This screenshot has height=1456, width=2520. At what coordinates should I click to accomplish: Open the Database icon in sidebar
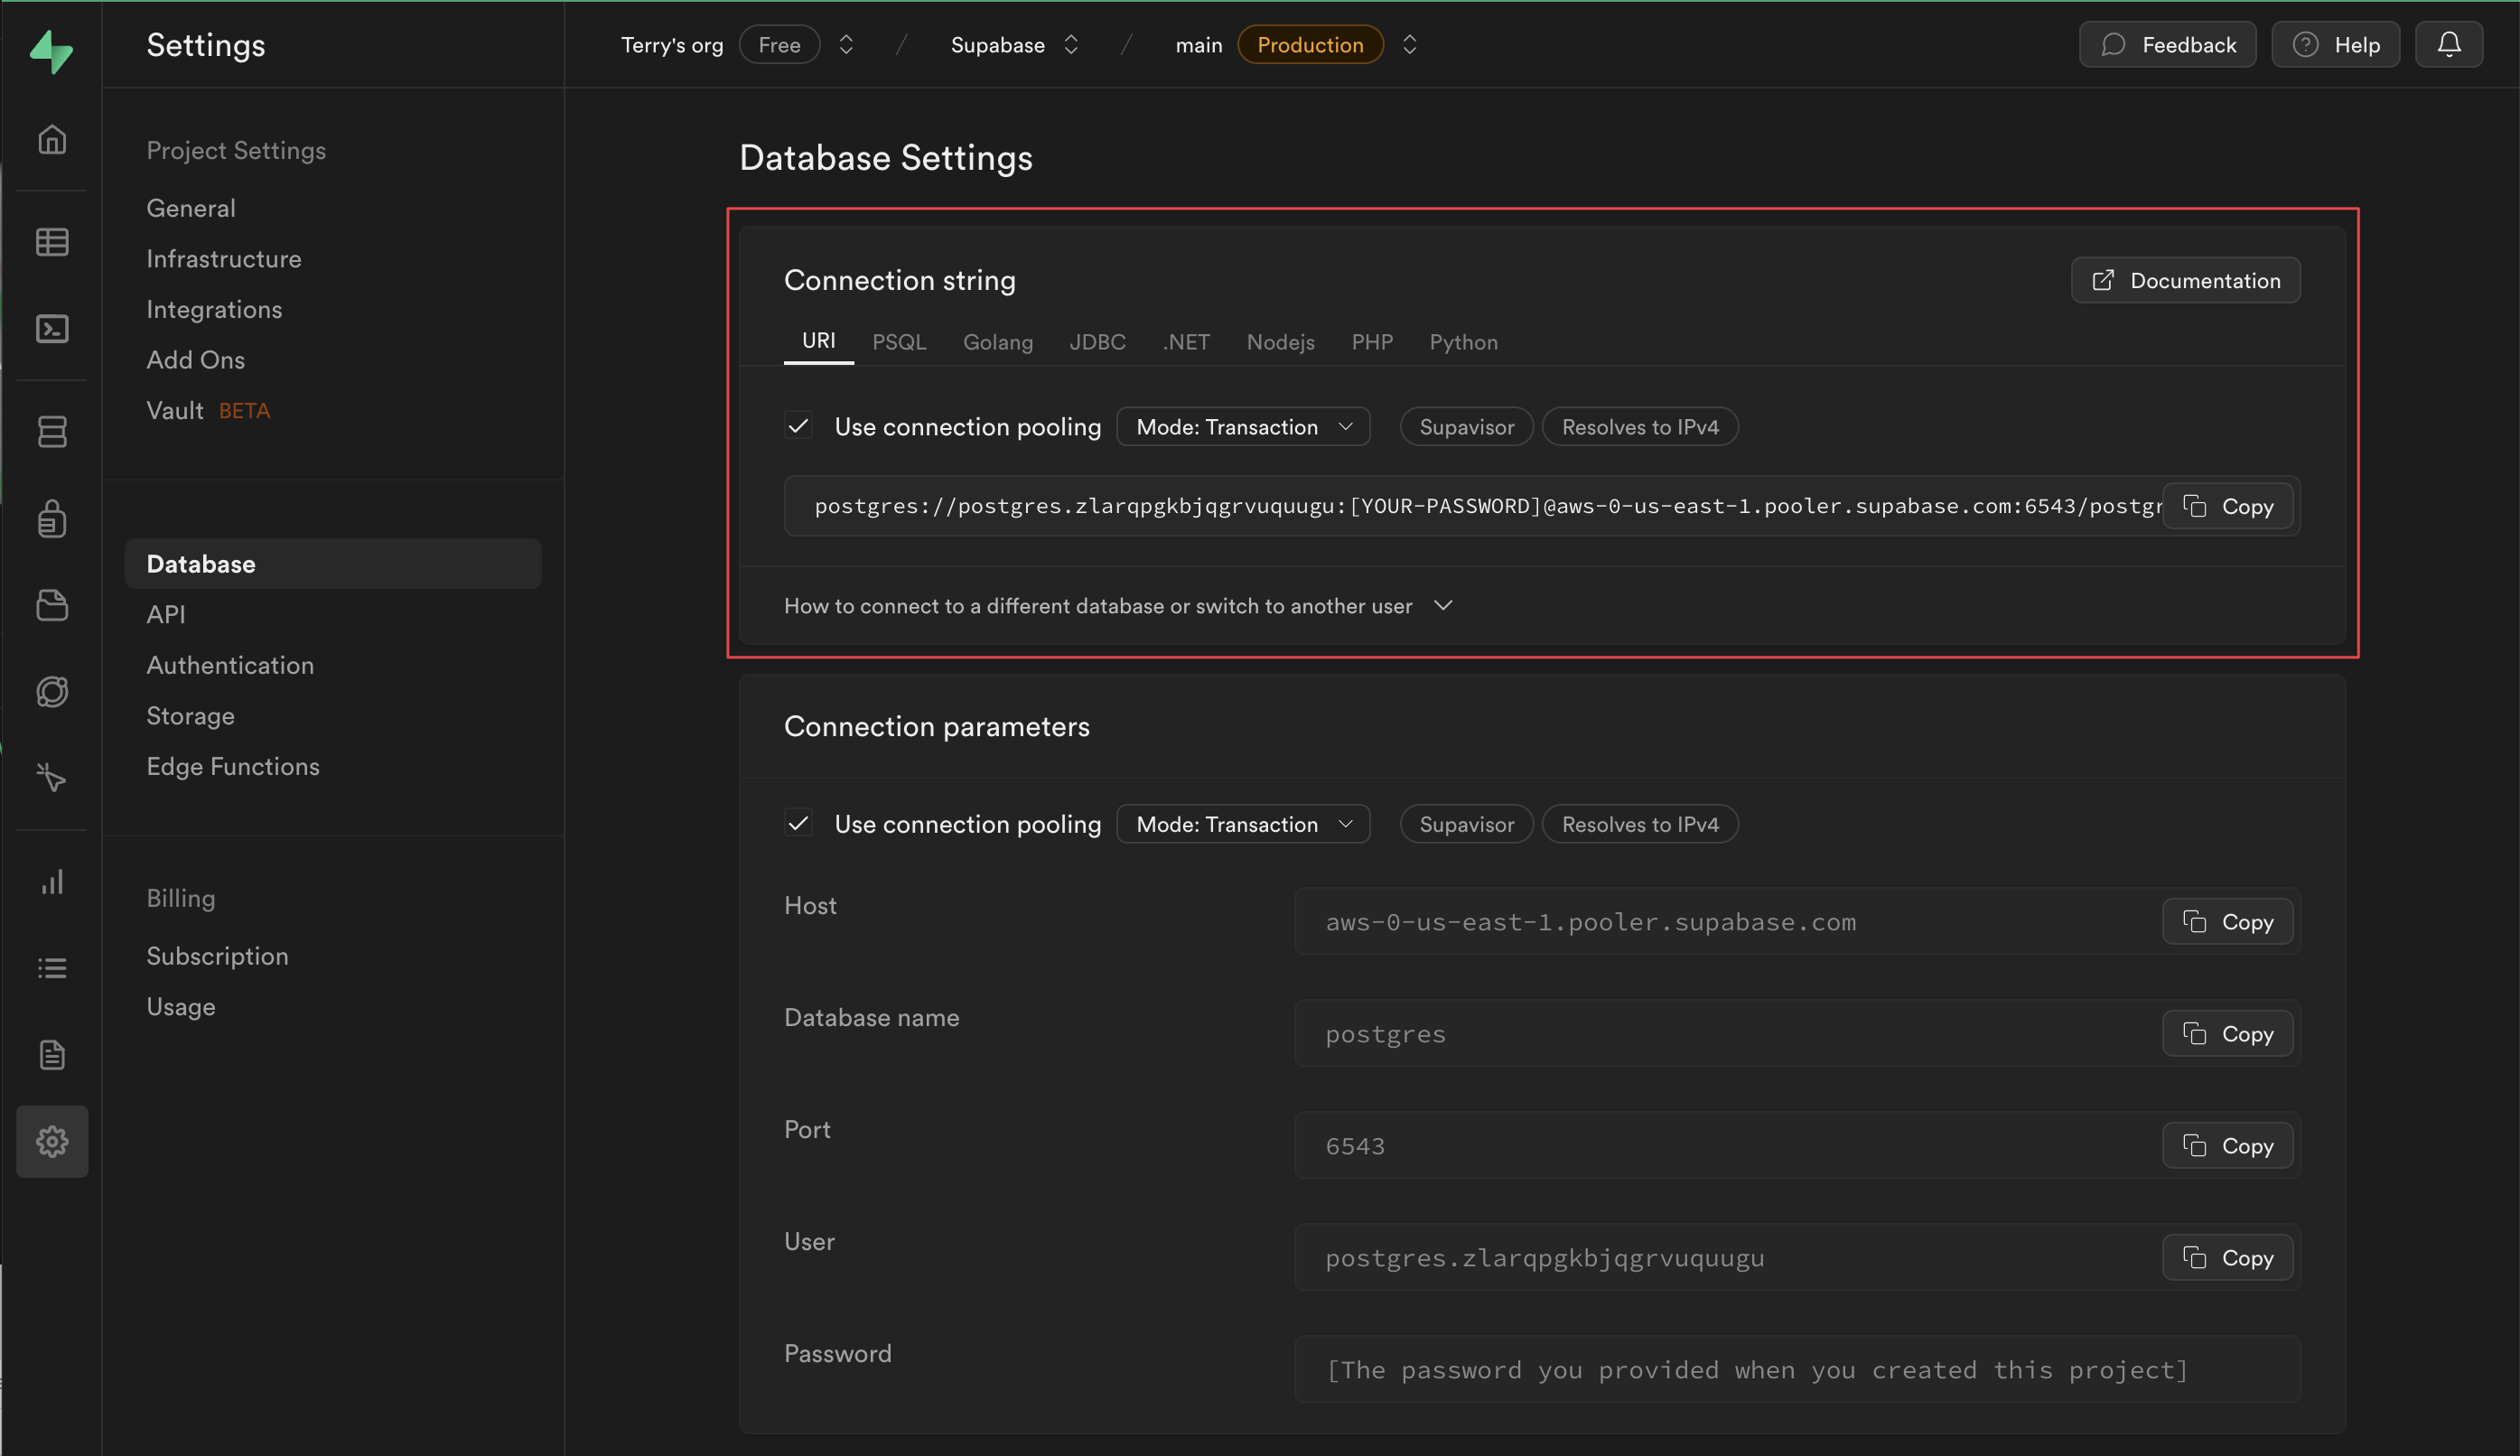52,432
